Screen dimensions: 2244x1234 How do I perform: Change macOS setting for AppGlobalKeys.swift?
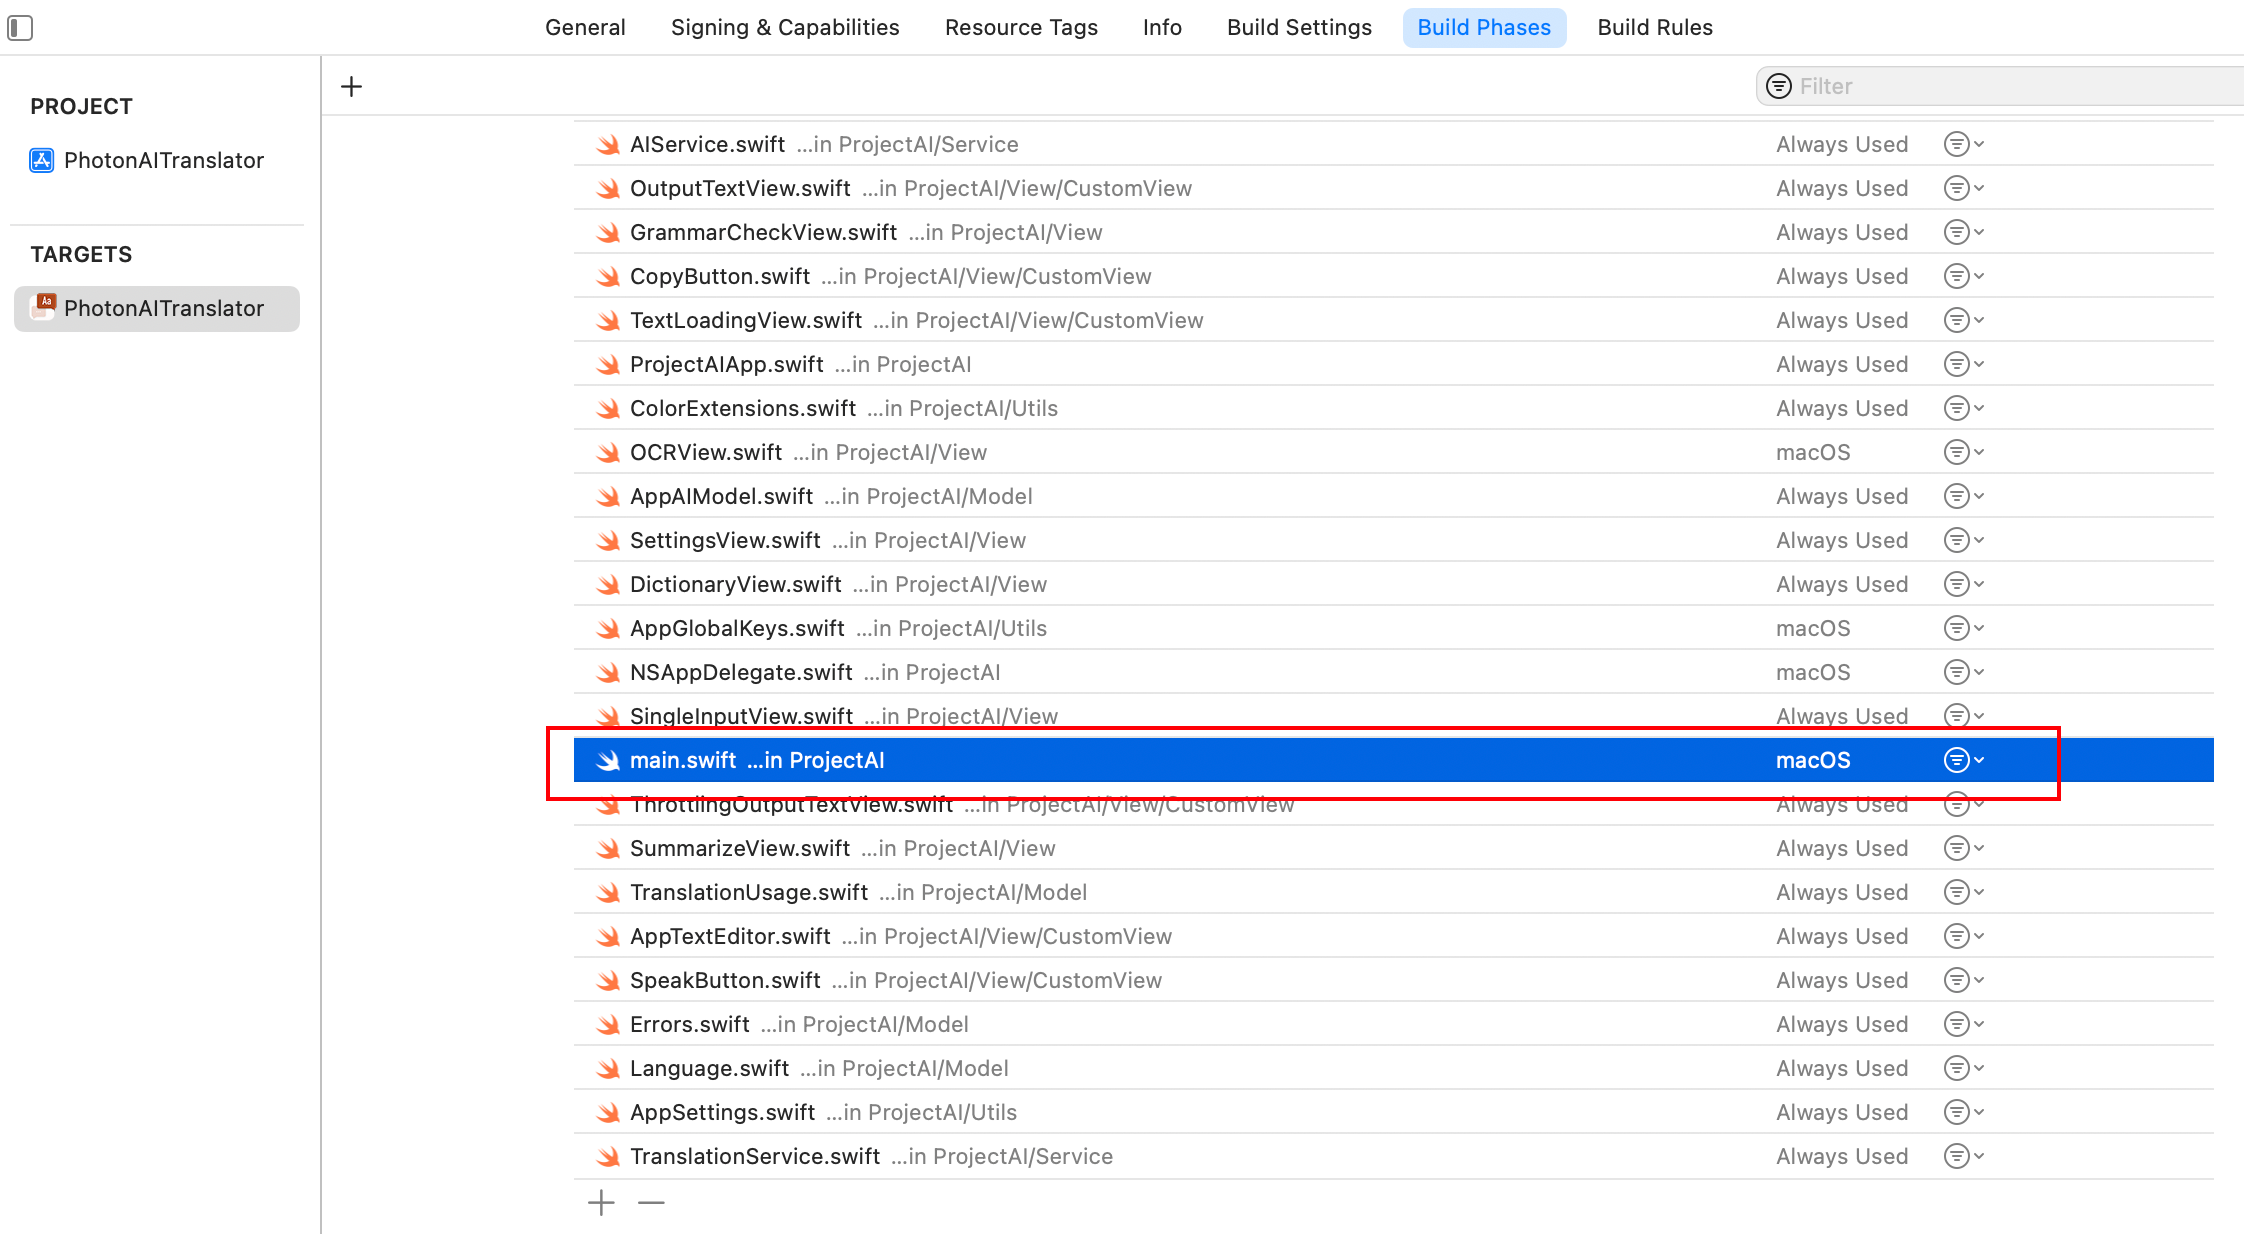point(1812,628)
